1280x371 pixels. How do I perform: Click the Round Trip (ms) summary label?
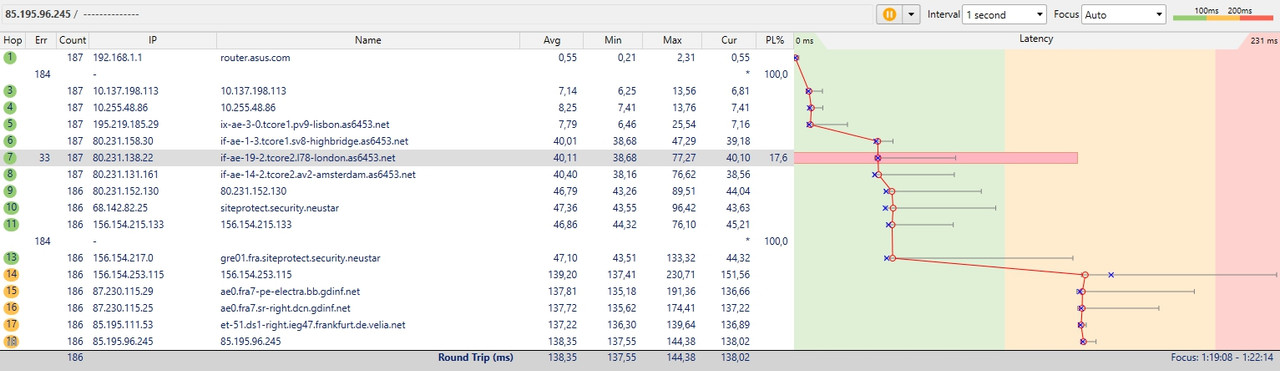475,357
